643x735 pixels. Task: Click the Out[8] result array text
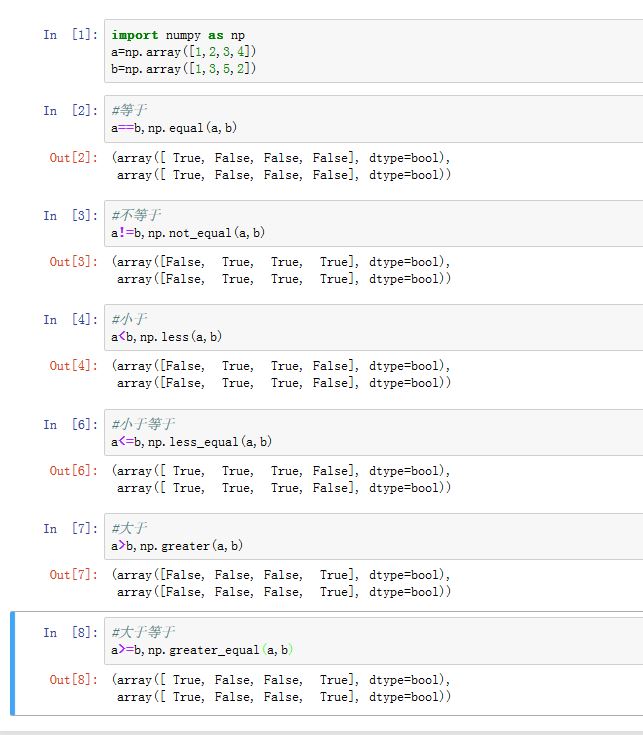(282, 688)
